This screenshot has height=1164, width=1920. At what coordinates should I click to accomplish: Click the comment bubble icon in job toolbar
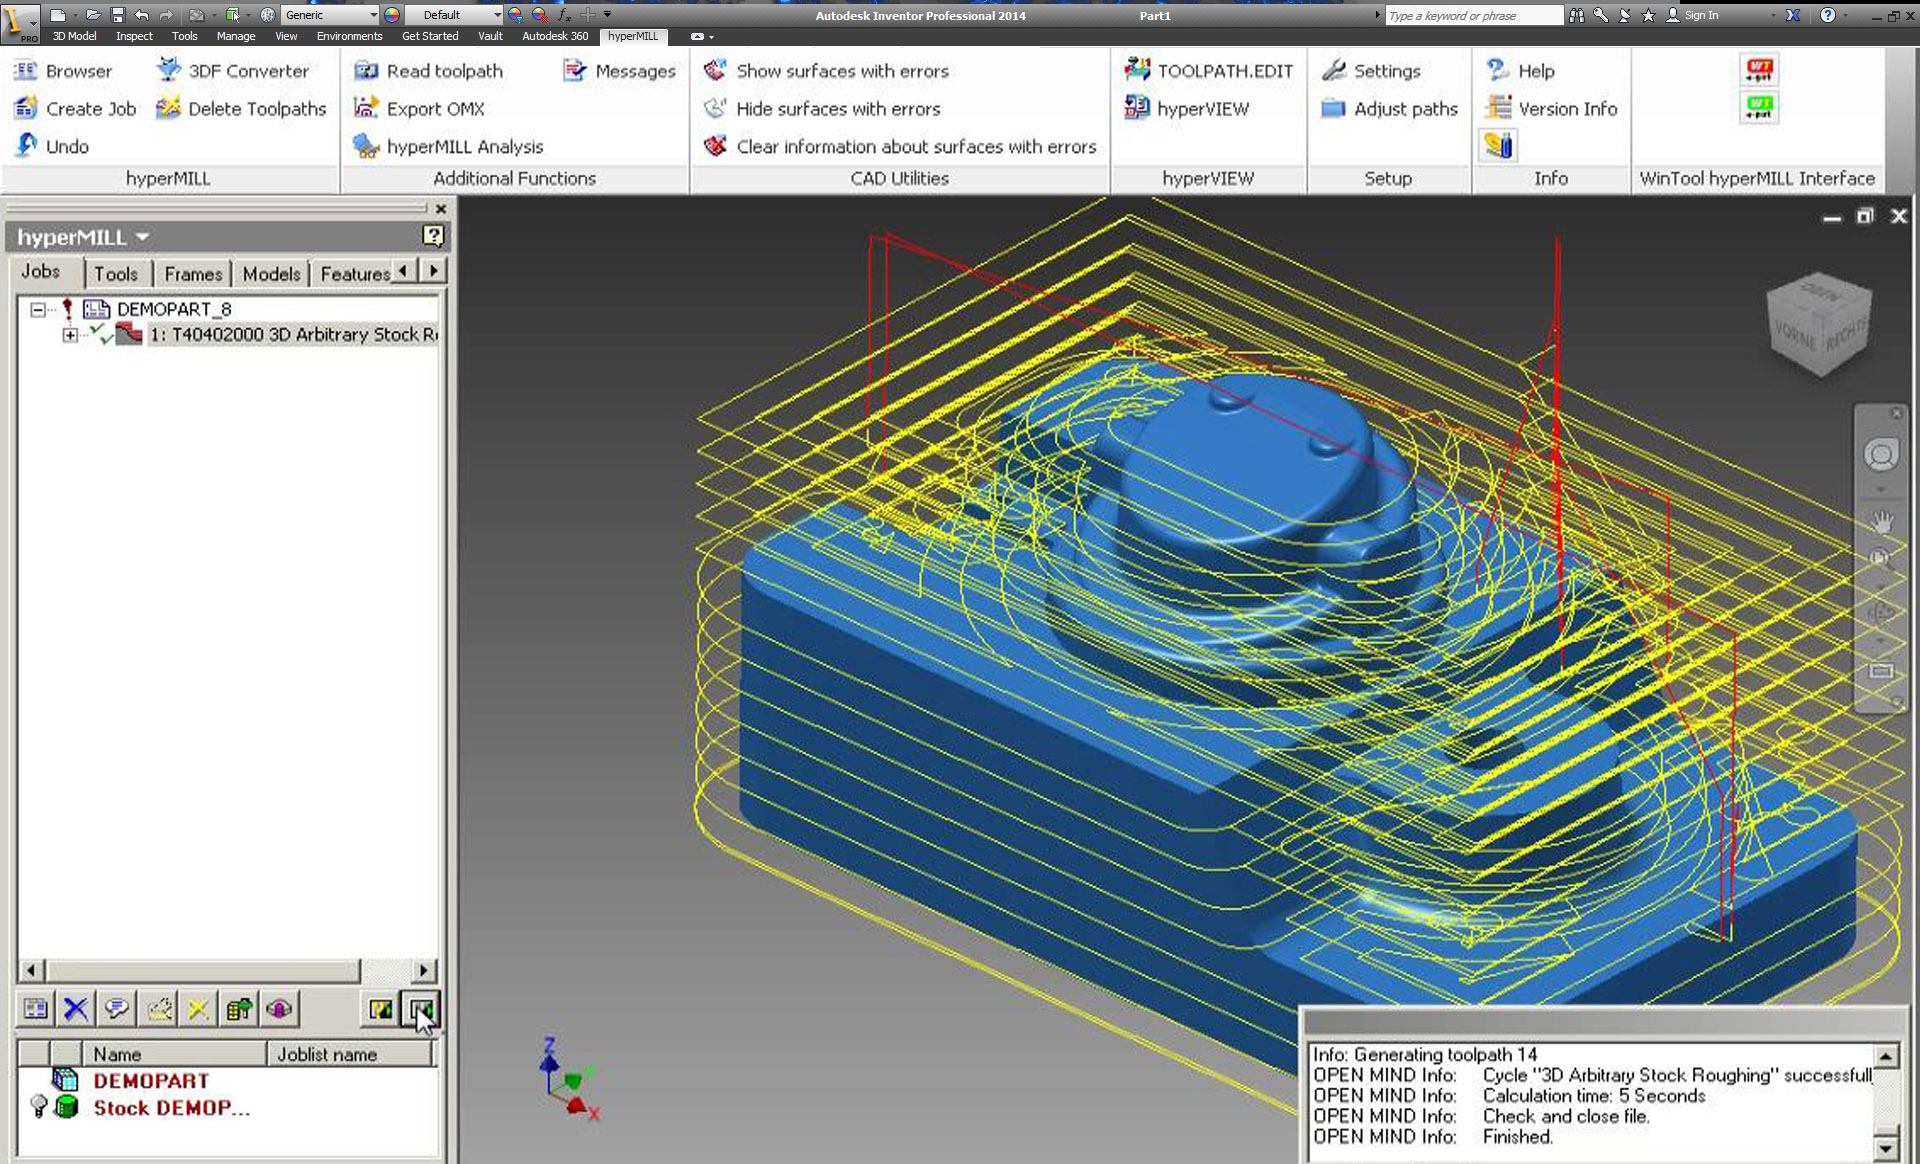tap(117, 1009)
